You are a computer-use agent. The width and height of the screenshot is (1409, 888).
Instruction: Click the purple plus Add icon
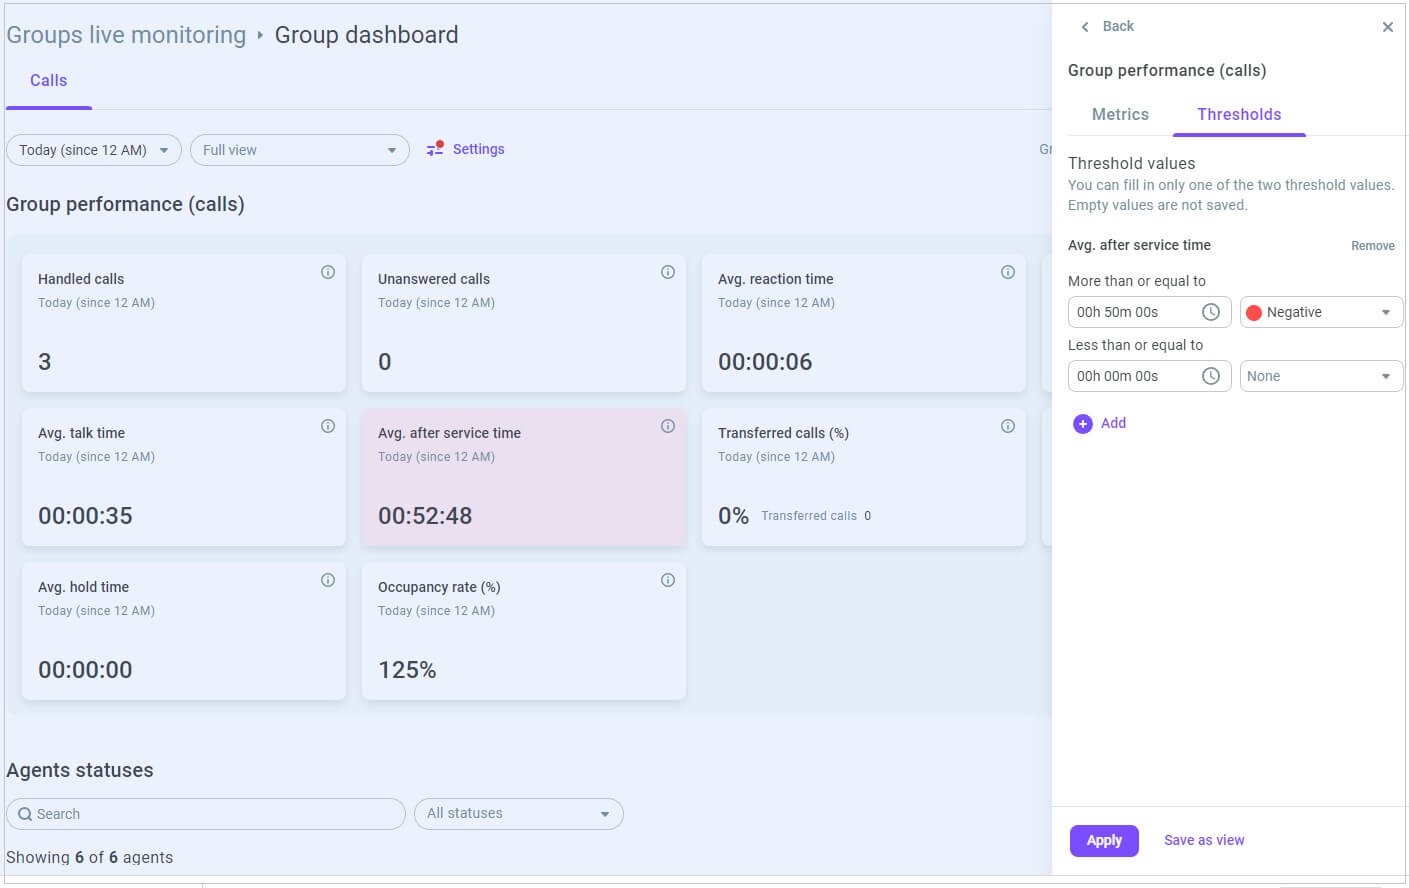tap(1083, 424)
